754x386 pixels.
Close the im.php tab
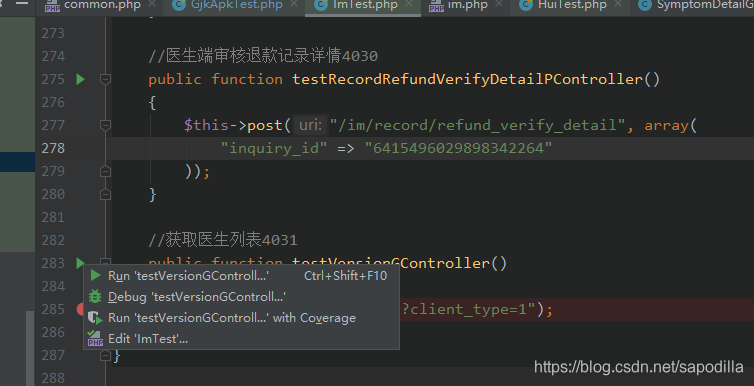[499, 5]
